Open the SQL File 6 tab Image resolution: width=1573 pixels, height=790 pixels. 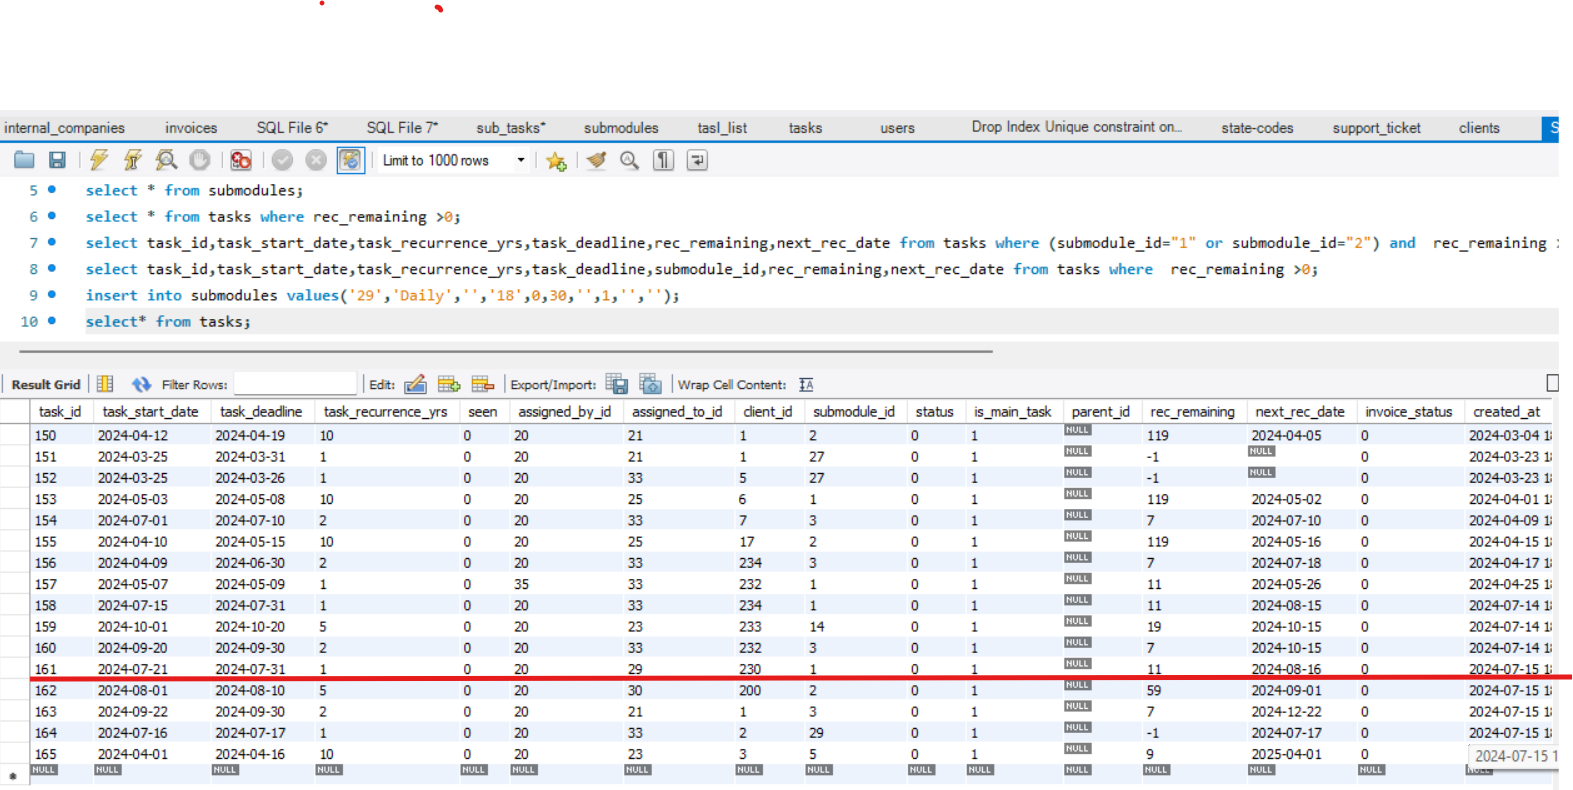[292, 128]
